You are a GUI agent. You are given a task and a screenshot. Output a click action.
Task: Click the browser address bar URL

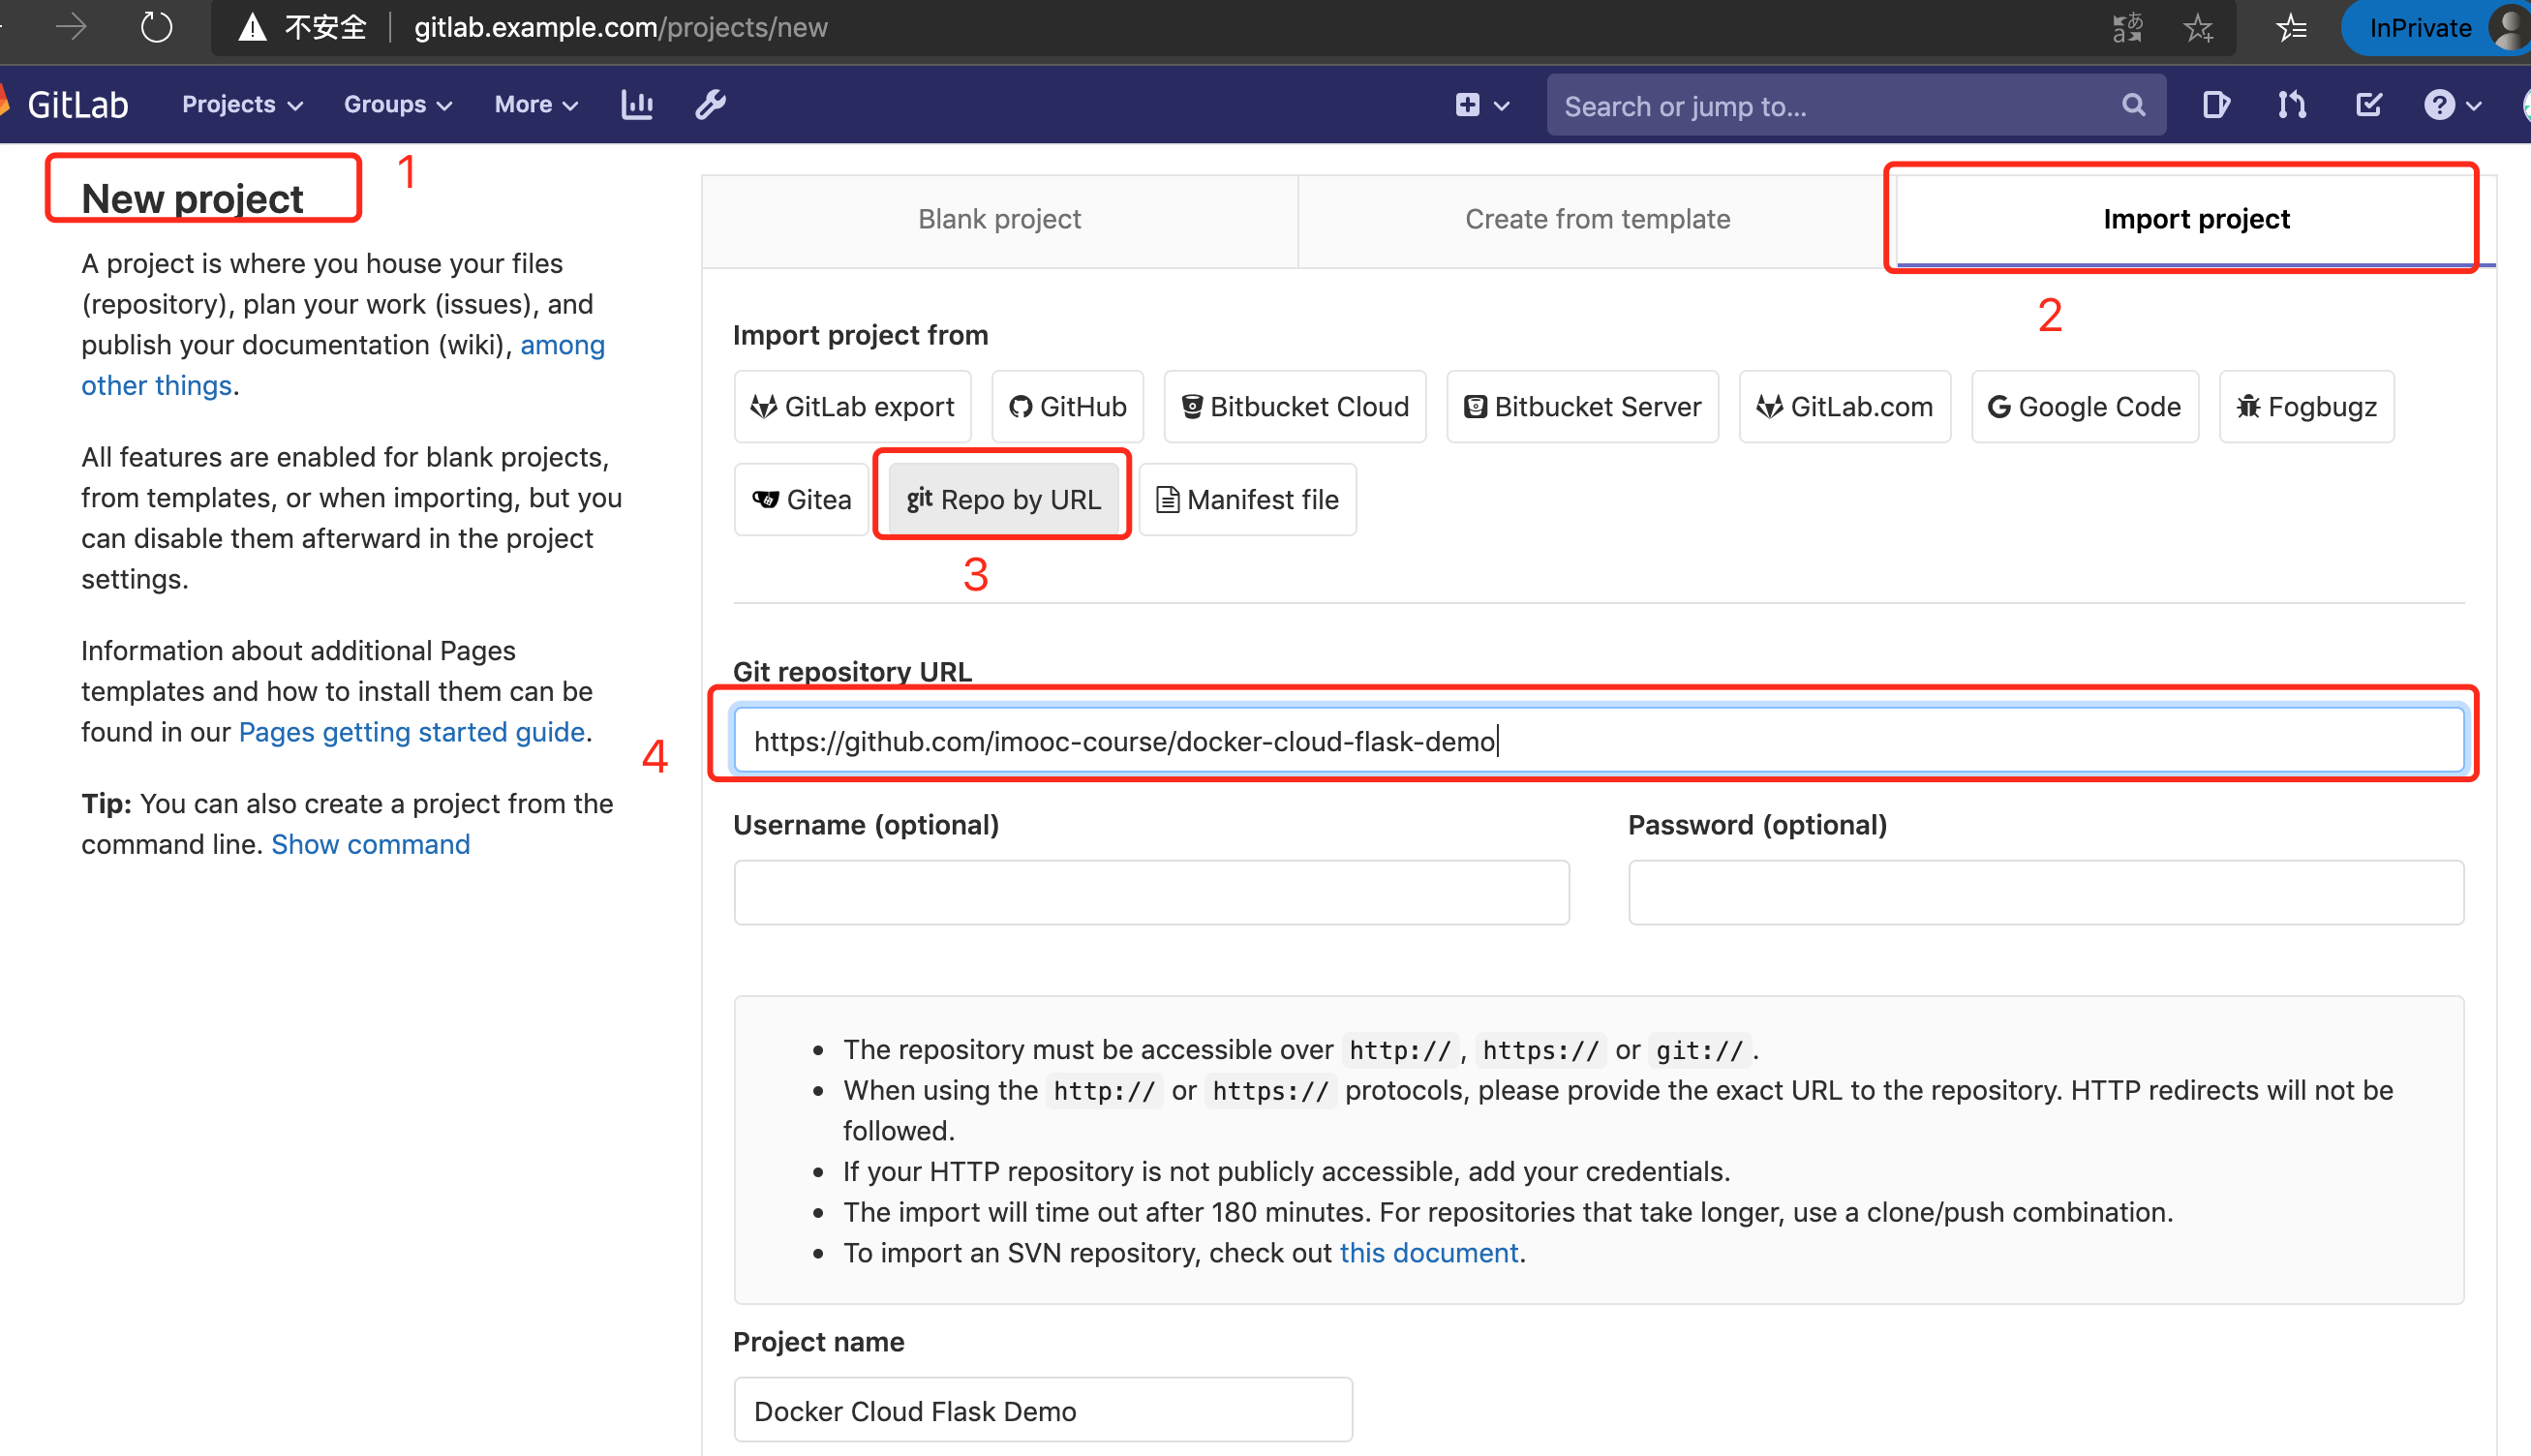coord(621,27)
